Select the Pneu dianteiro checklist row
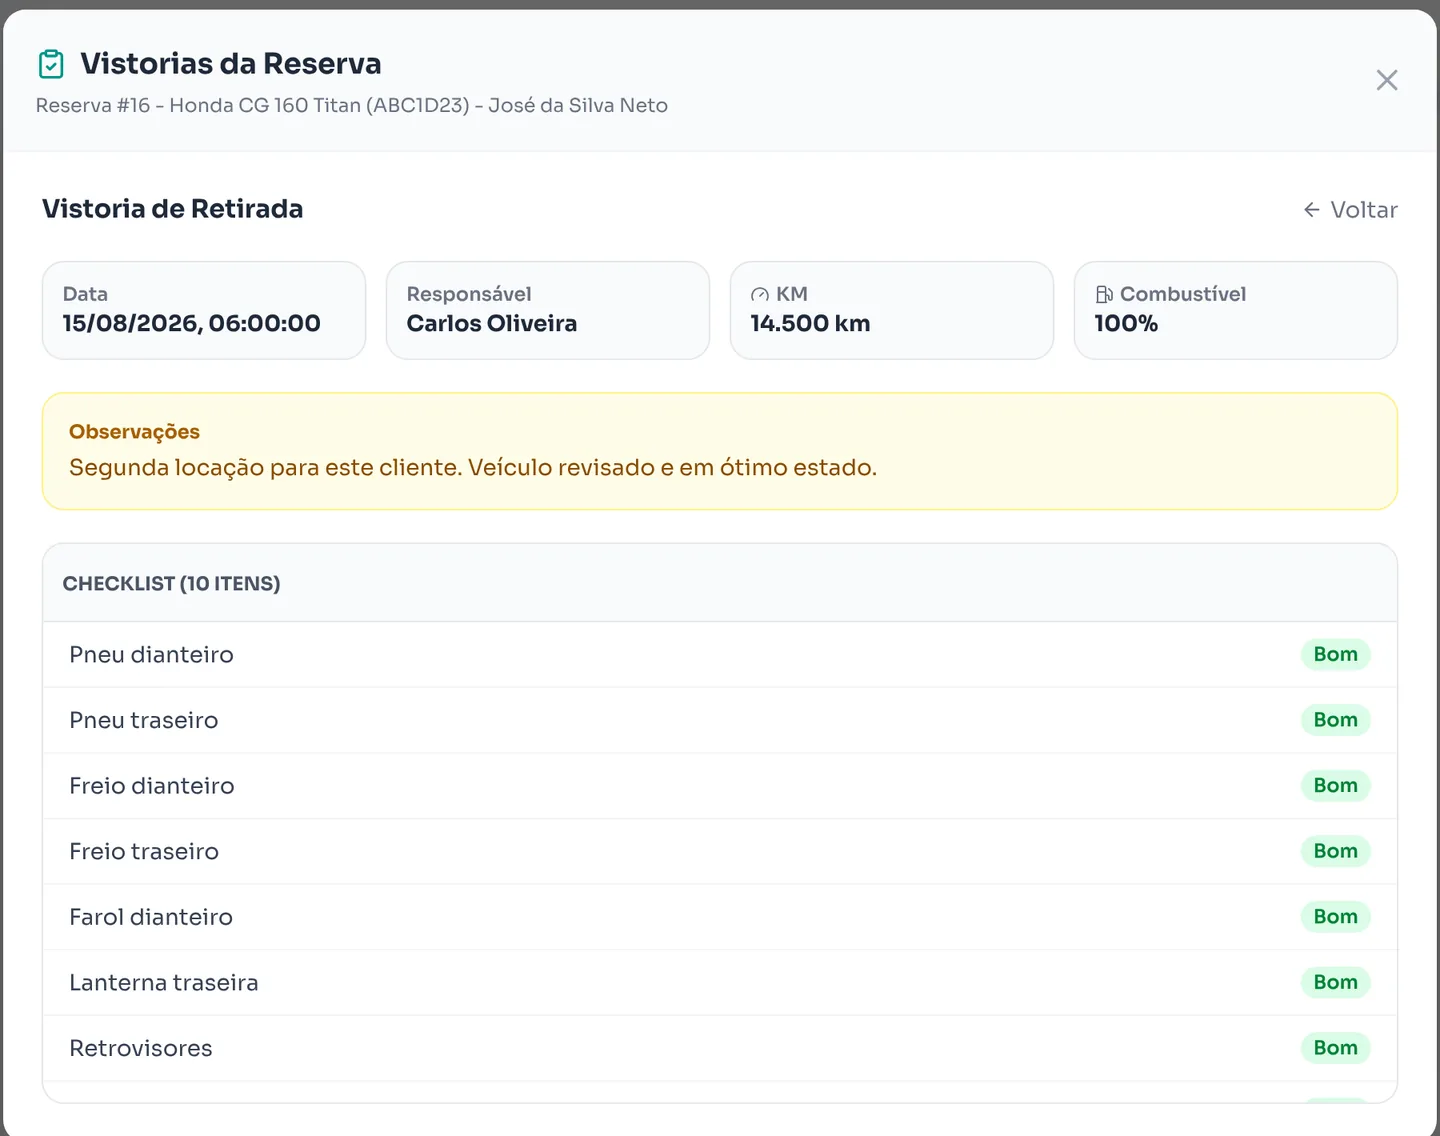This screenshot has height=1136, width=1440. point(720,655)
